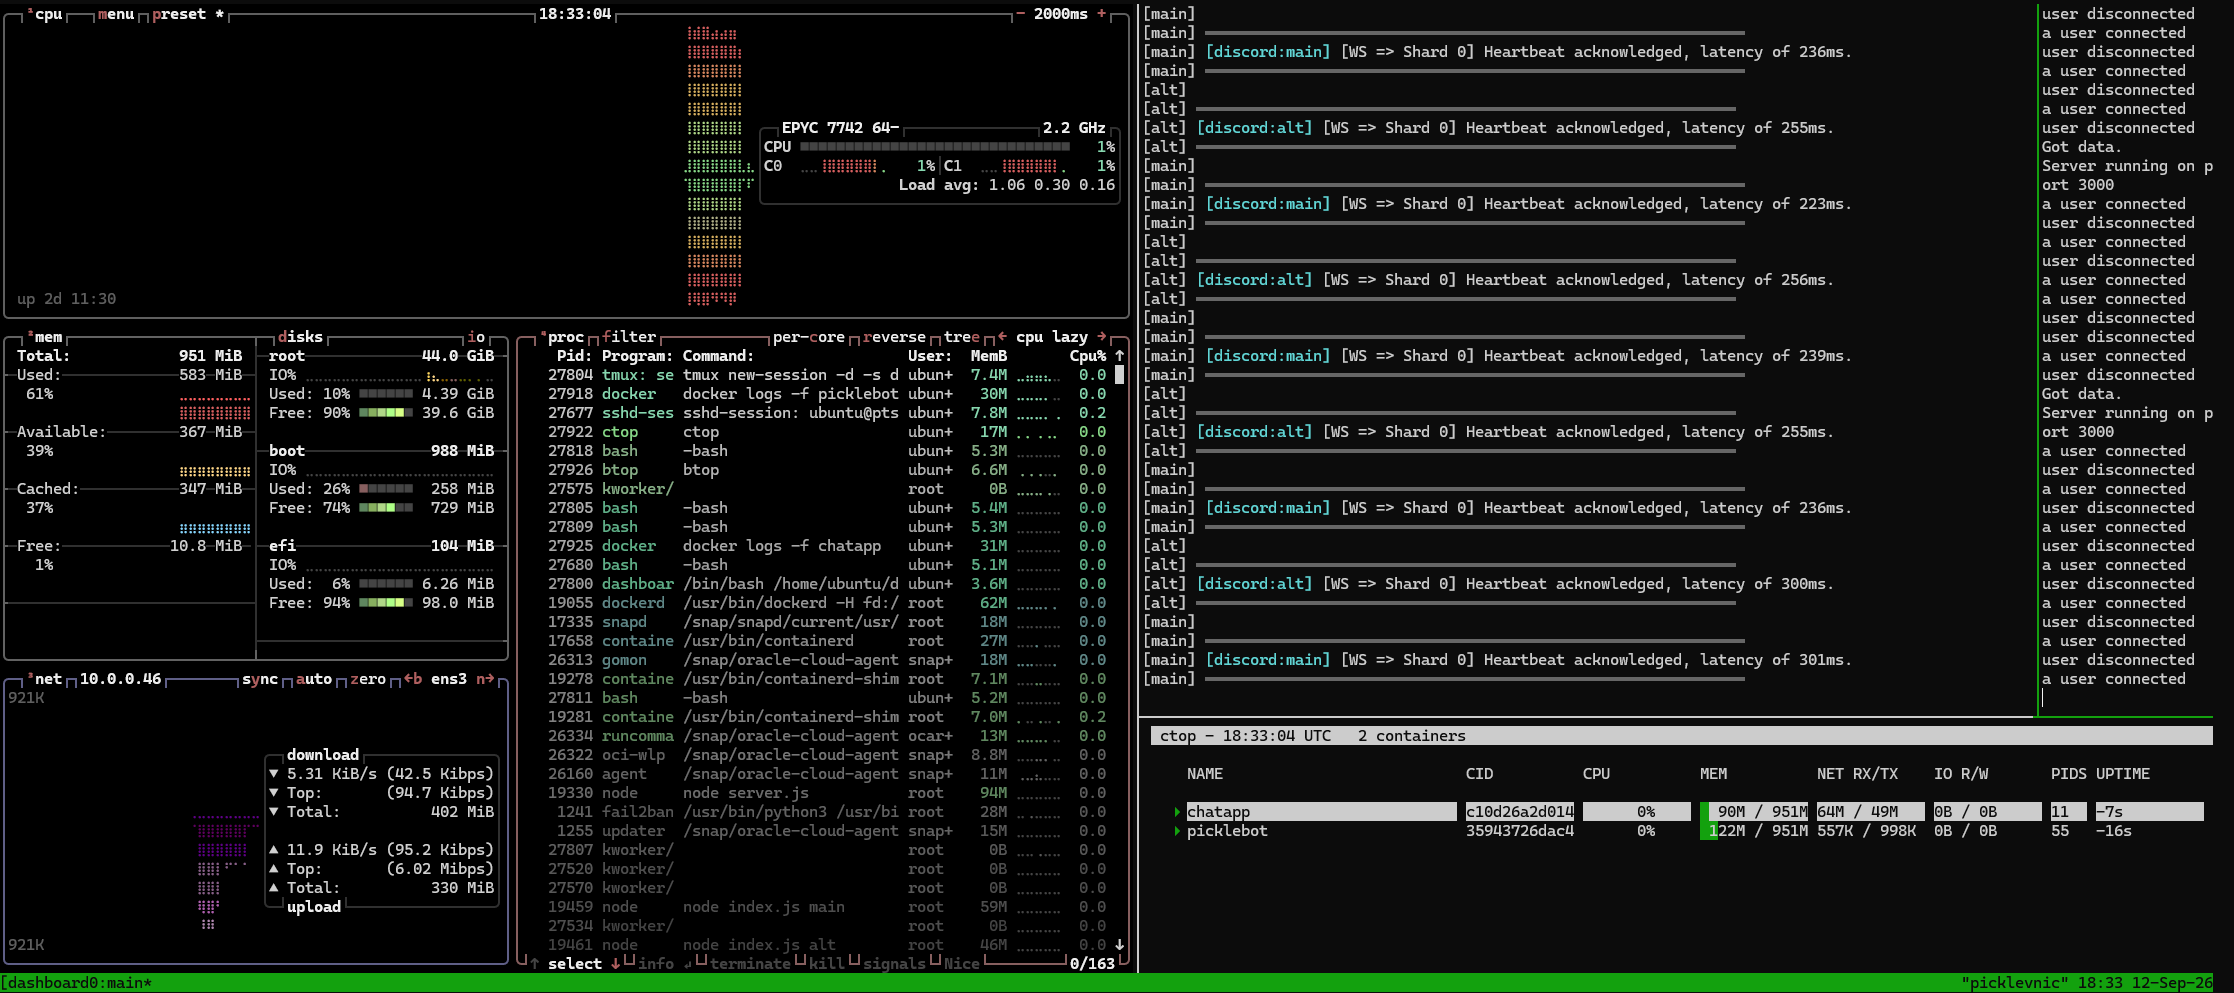Toggle network sync scaling
Viewport: 2234px width, 993px height.
coord(260,679)
